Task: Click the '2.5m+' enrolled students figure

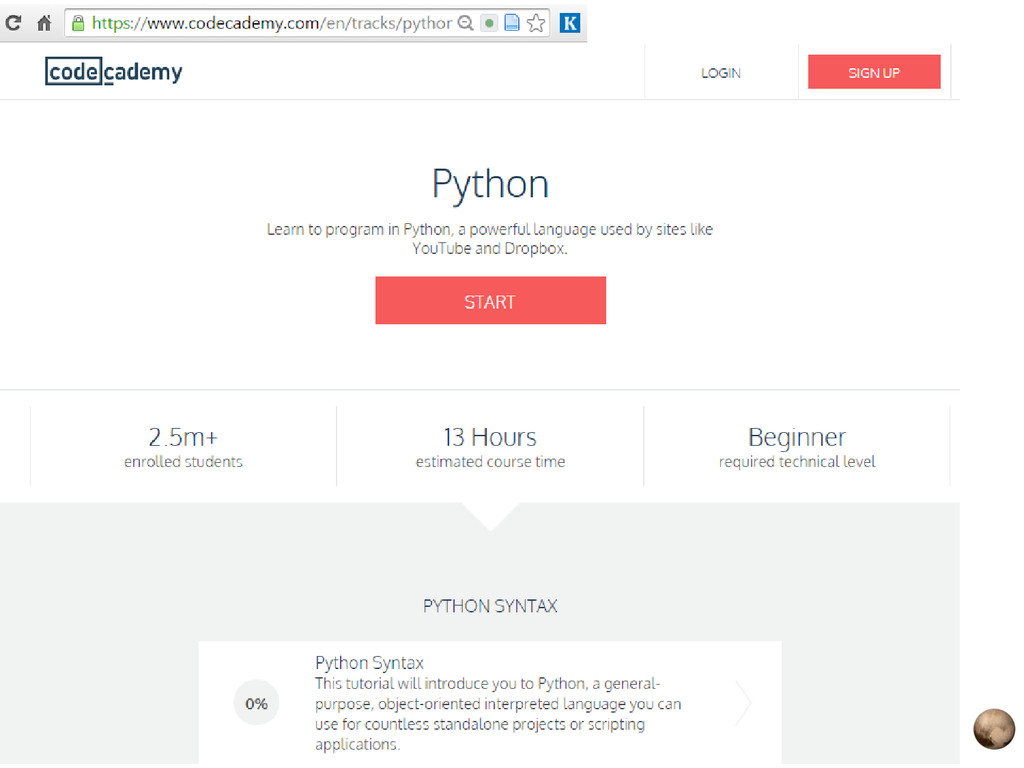Action: (x=183, y=437)
